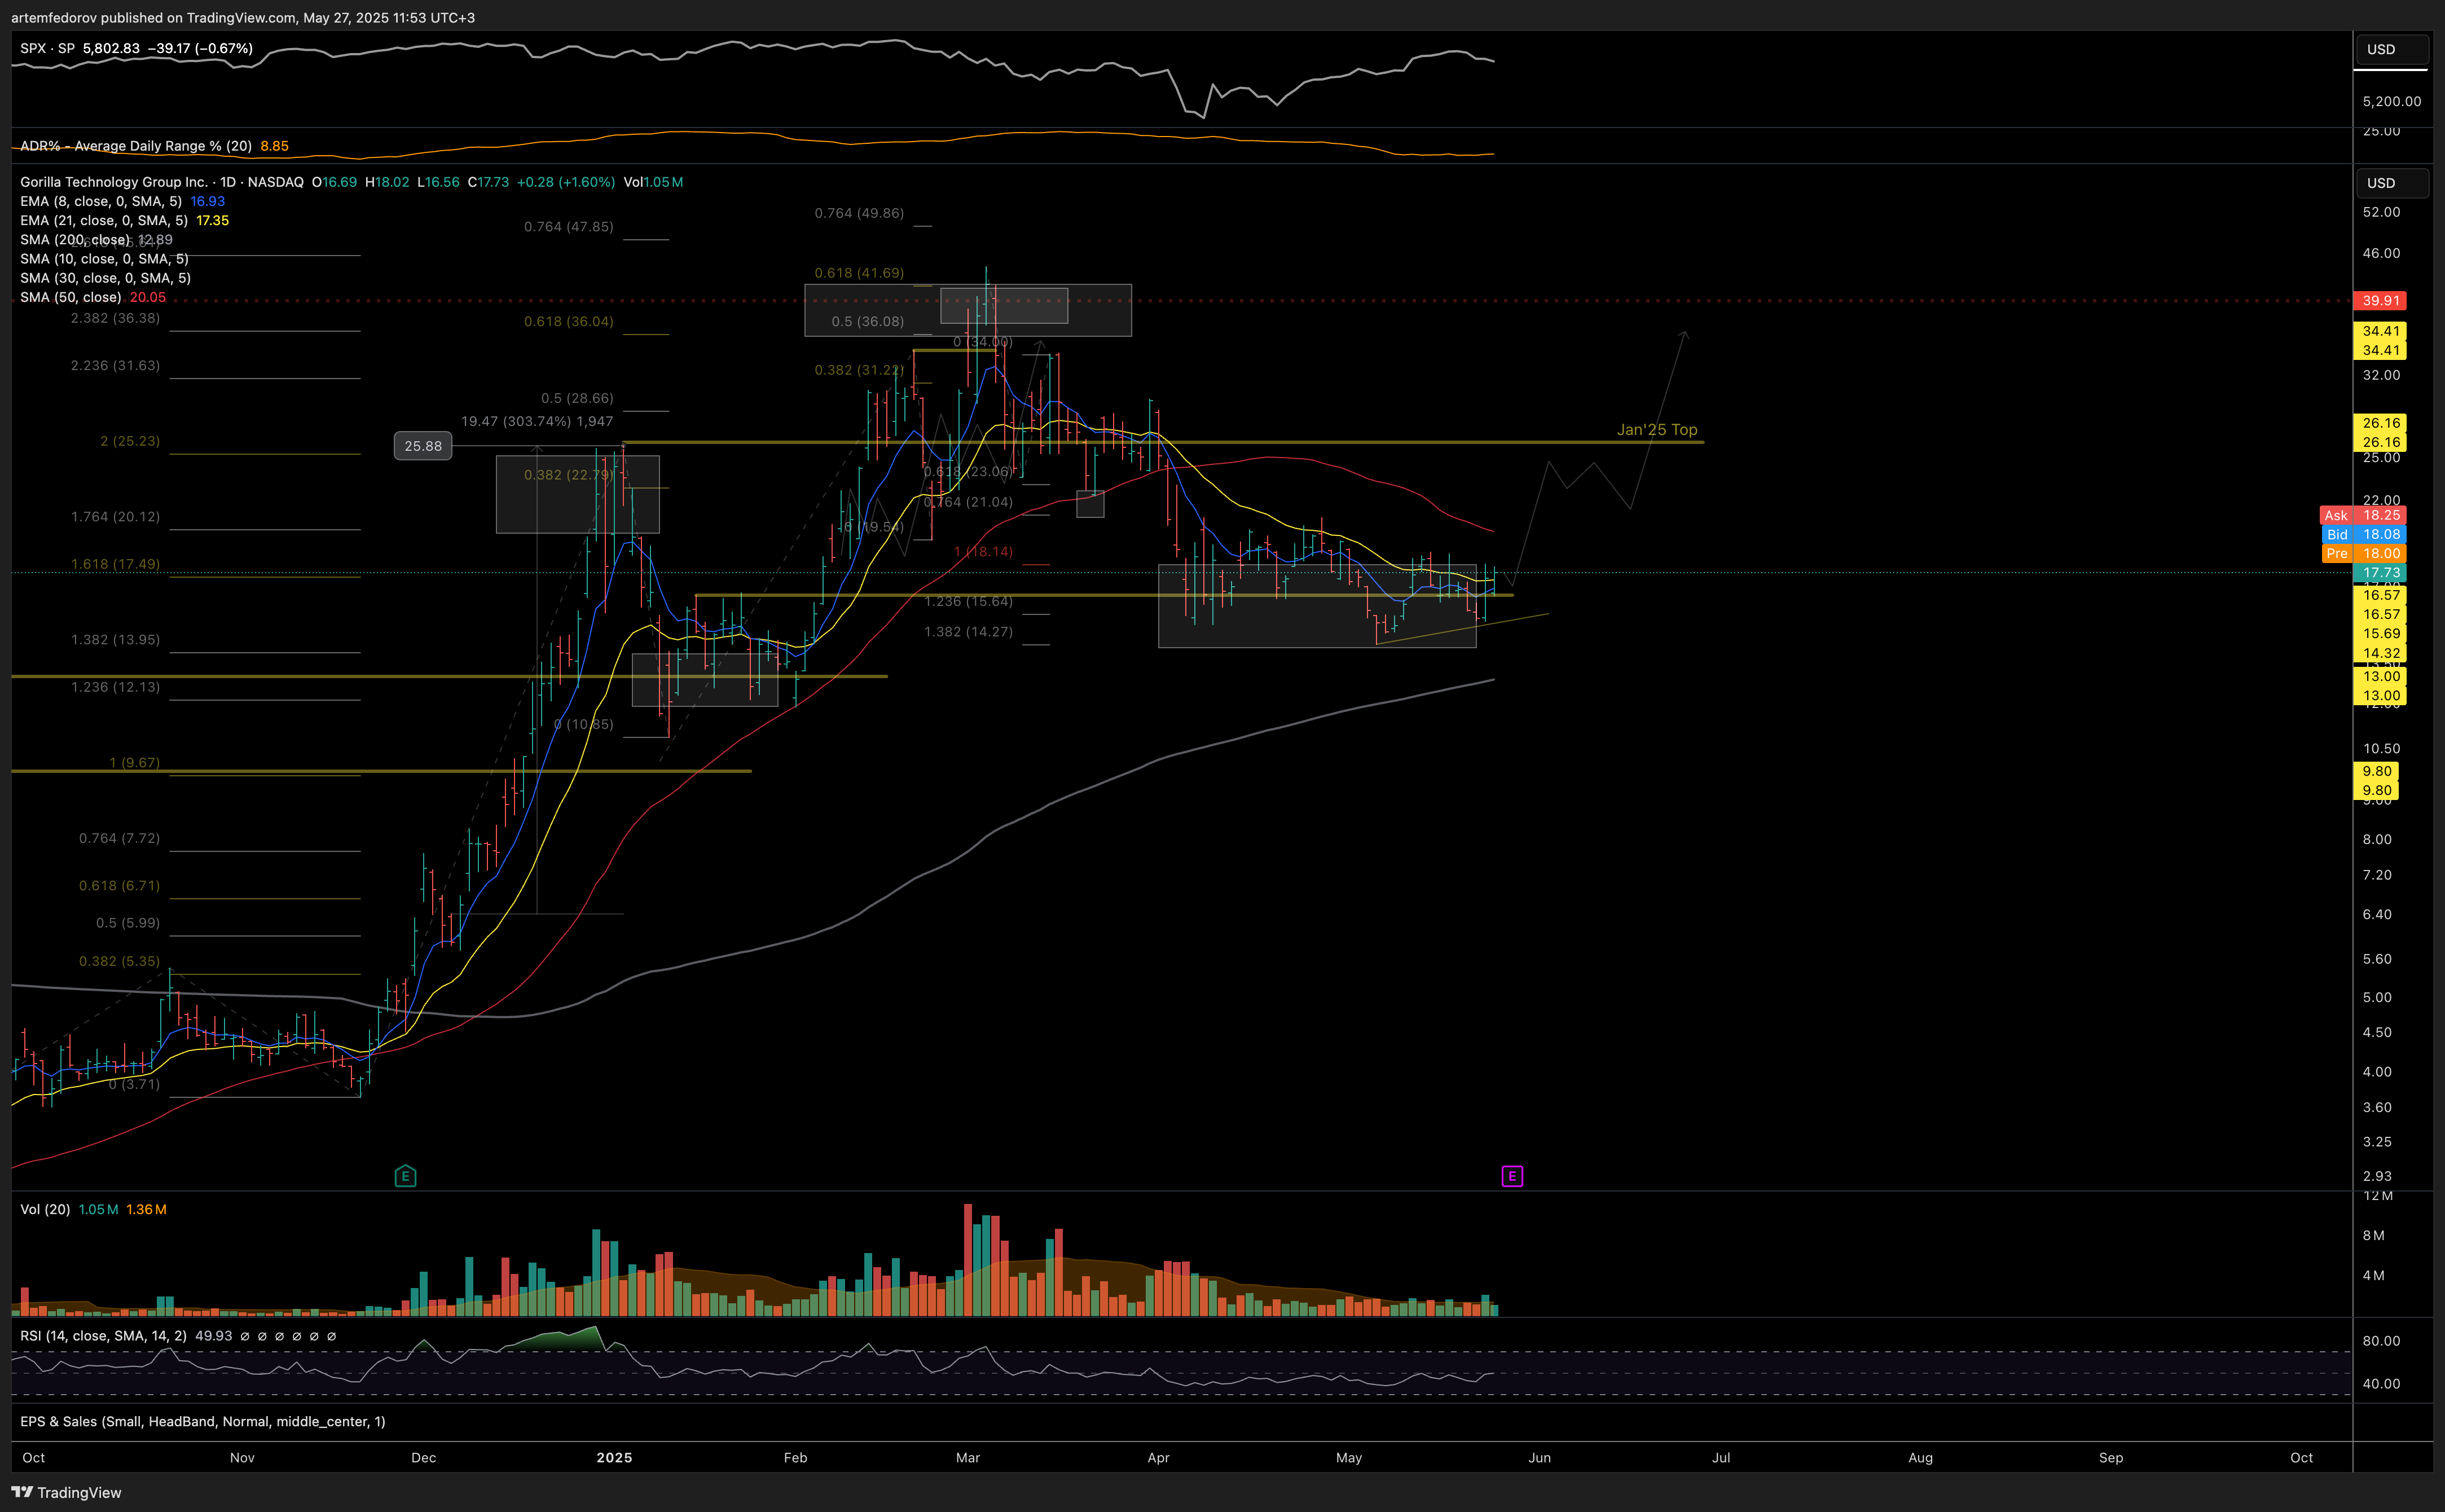Select the 2.382 (36.38) Fibonacci extension label
Viewport: 2445px width, 1512px height.
pyautogui.click(x=115, y=318)
